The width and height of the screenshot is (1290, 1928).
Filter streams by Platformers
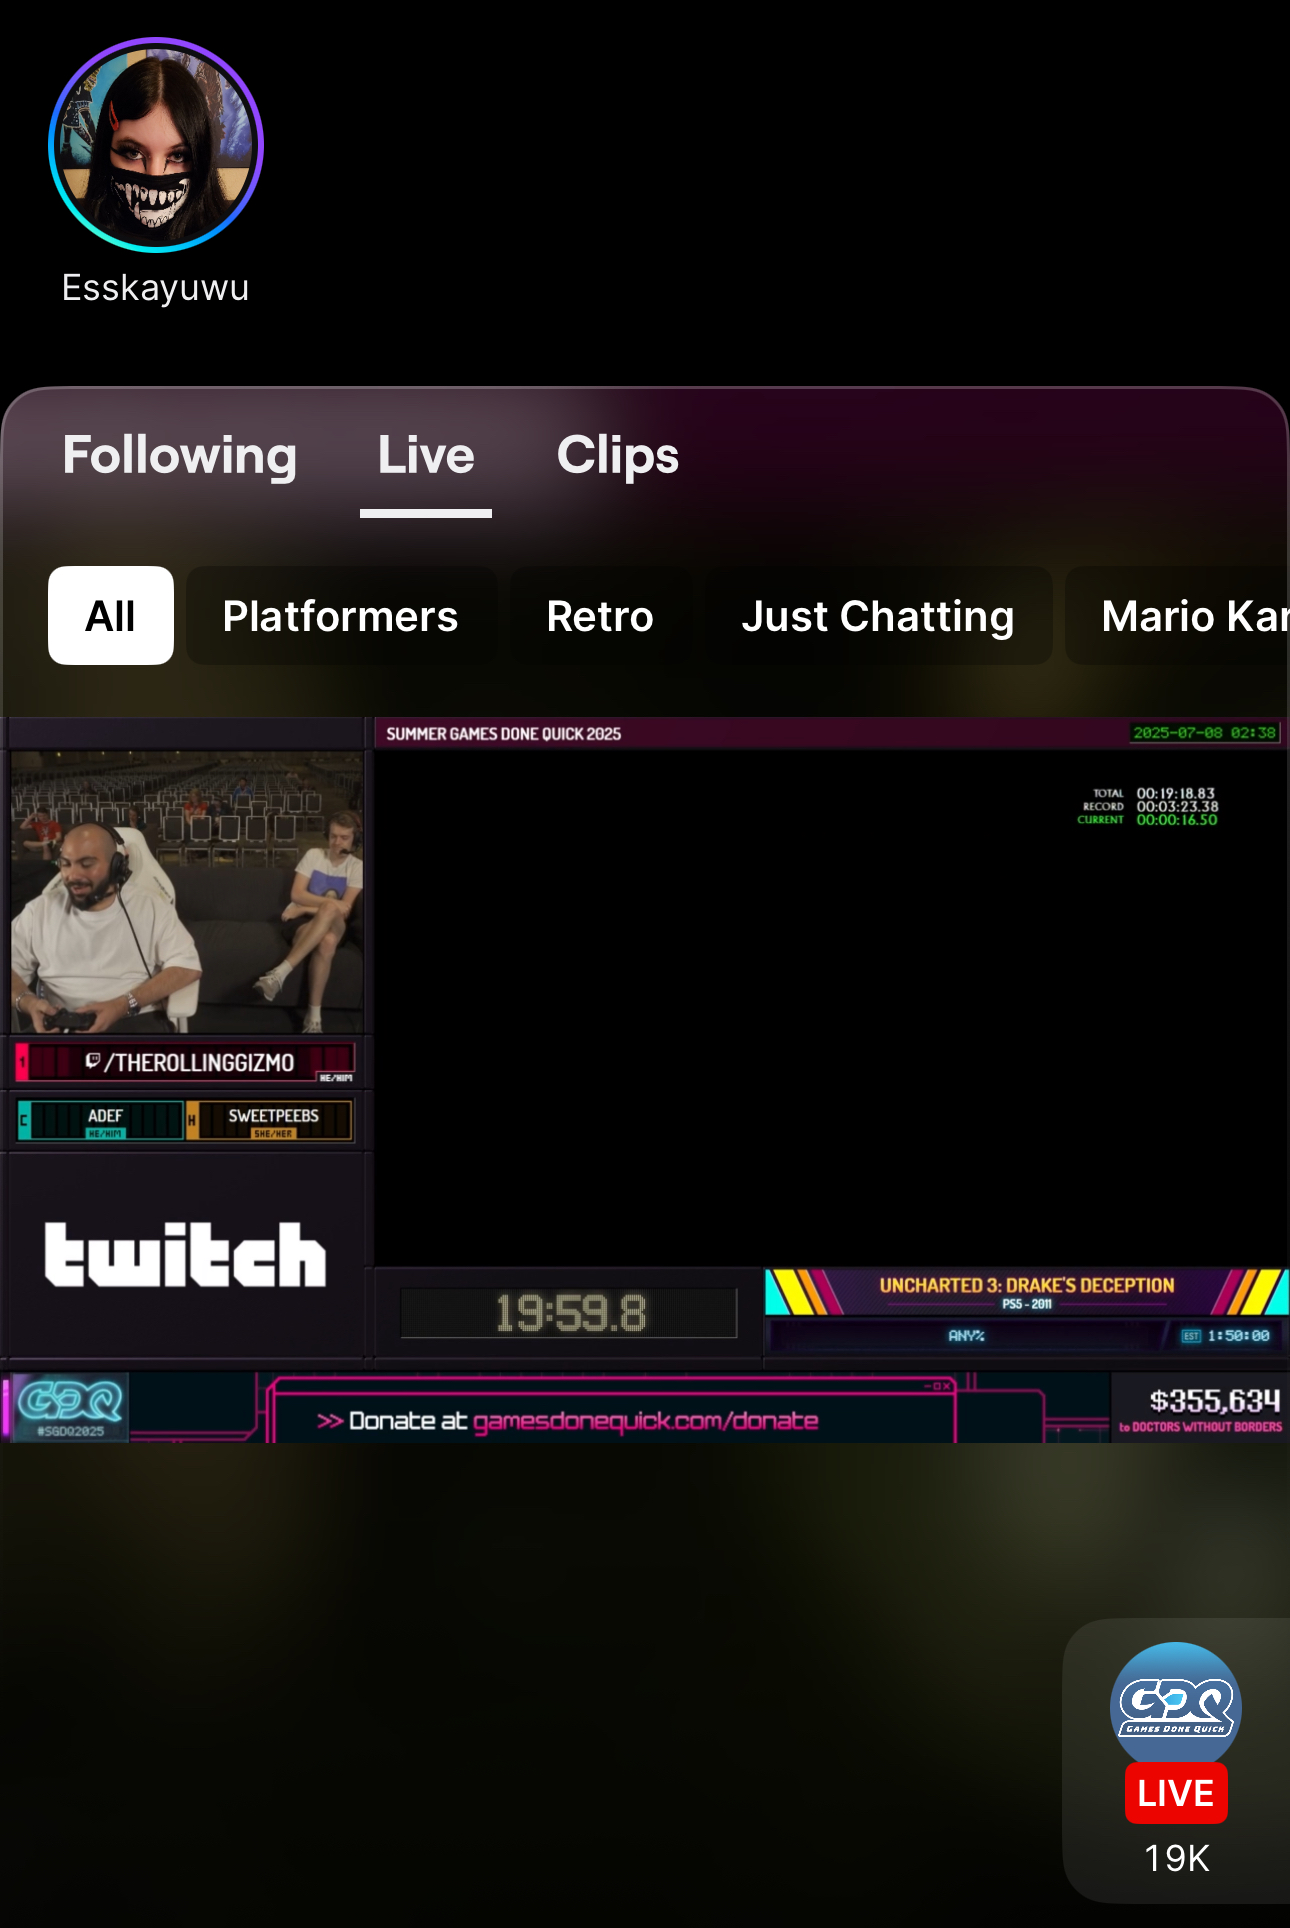pyautogui.click(x=341, y=616)
